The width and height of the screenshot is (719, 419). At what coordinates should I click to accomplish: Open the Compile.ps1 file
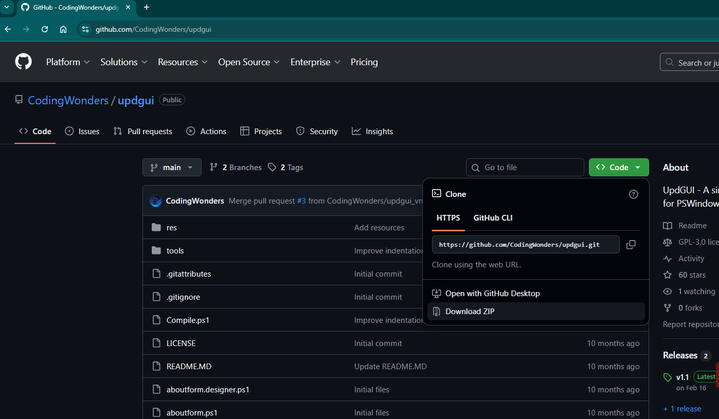[x=188, y=320]
